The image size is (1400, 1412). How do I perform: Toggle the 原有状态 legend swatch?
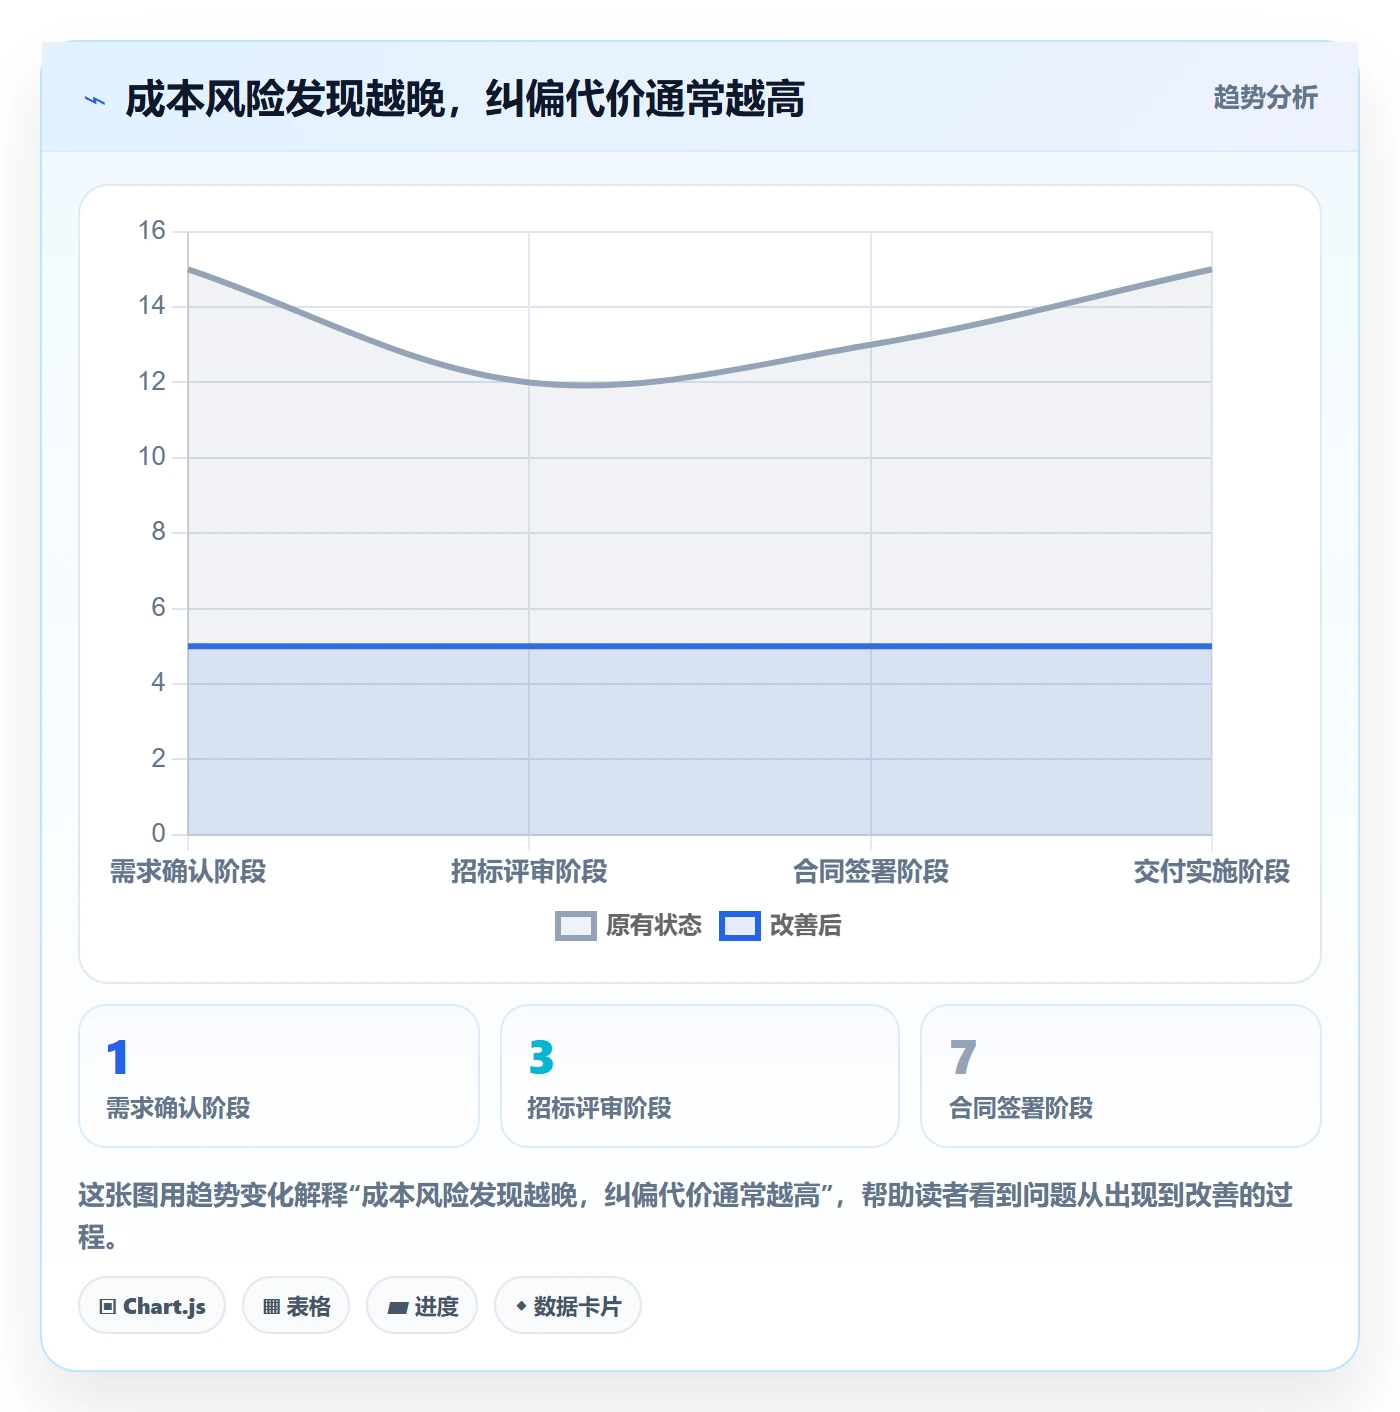click(576, 926)
